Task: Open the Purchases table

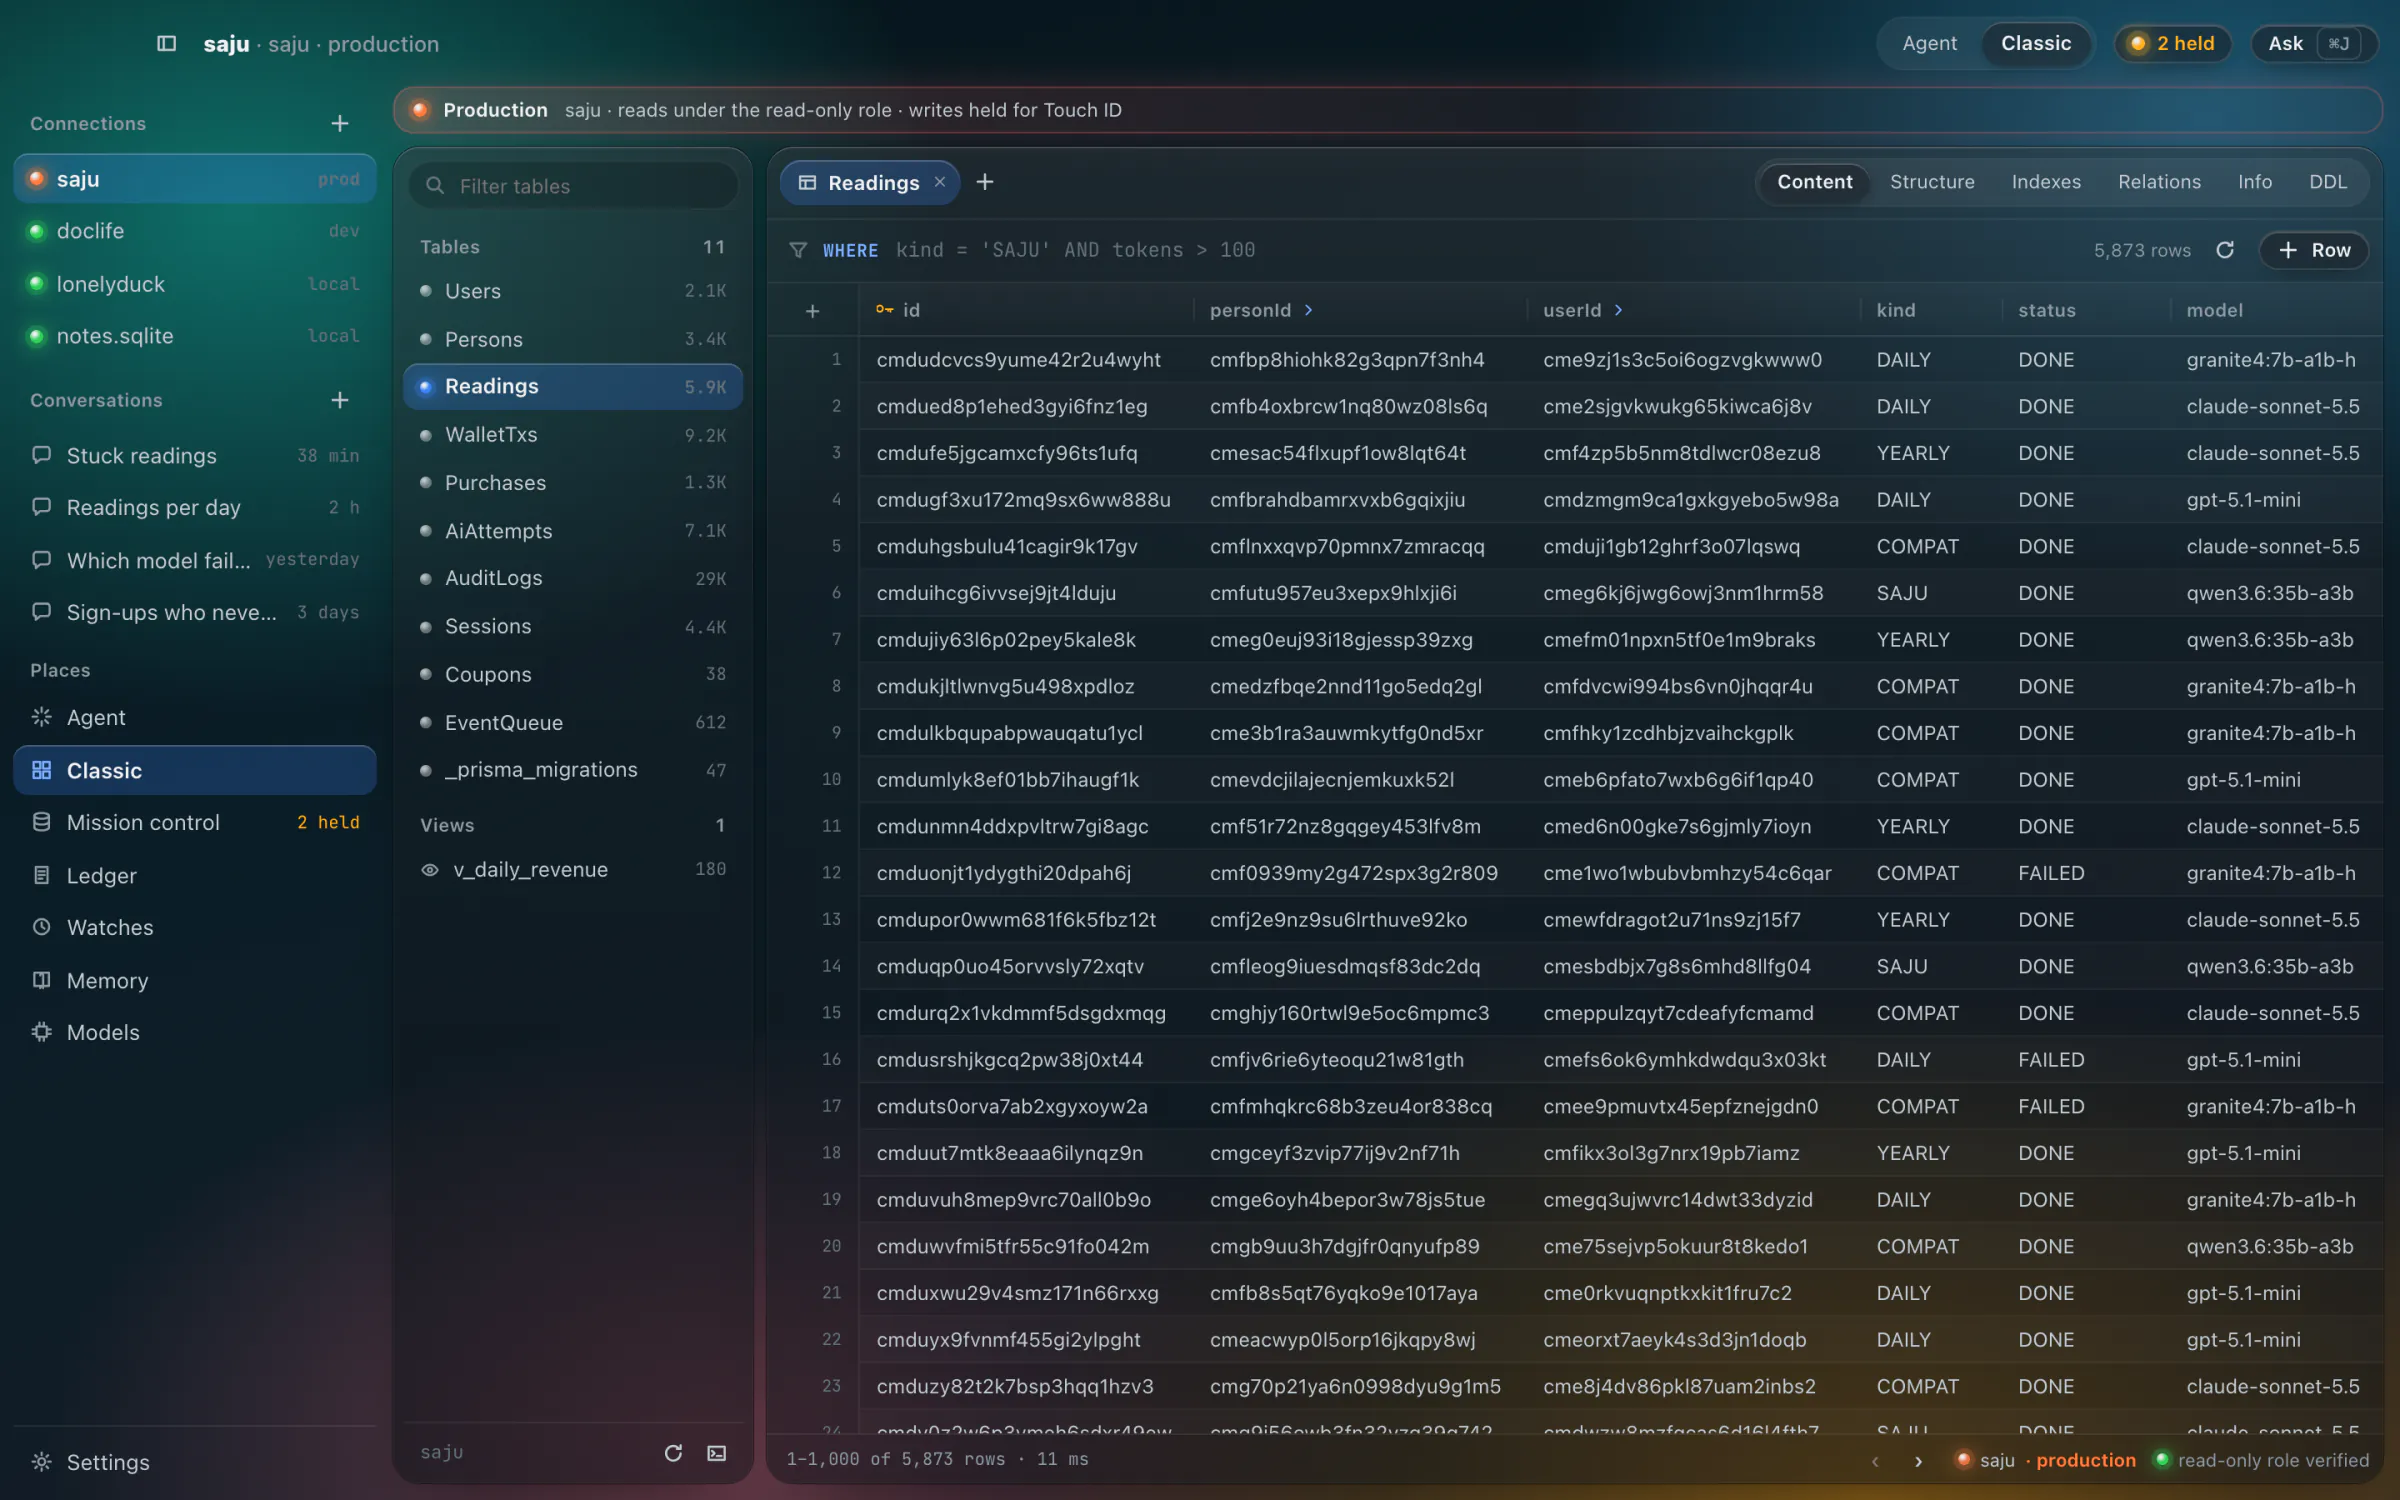Action: click(573, 483)
